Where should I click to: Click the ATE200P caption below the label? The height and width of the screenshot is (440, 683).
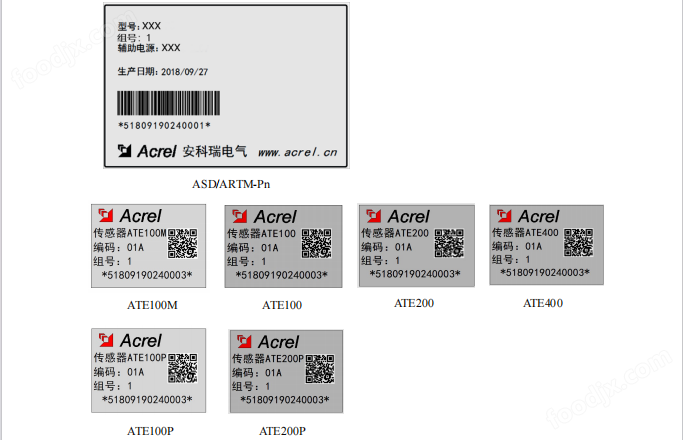[282, 431]
